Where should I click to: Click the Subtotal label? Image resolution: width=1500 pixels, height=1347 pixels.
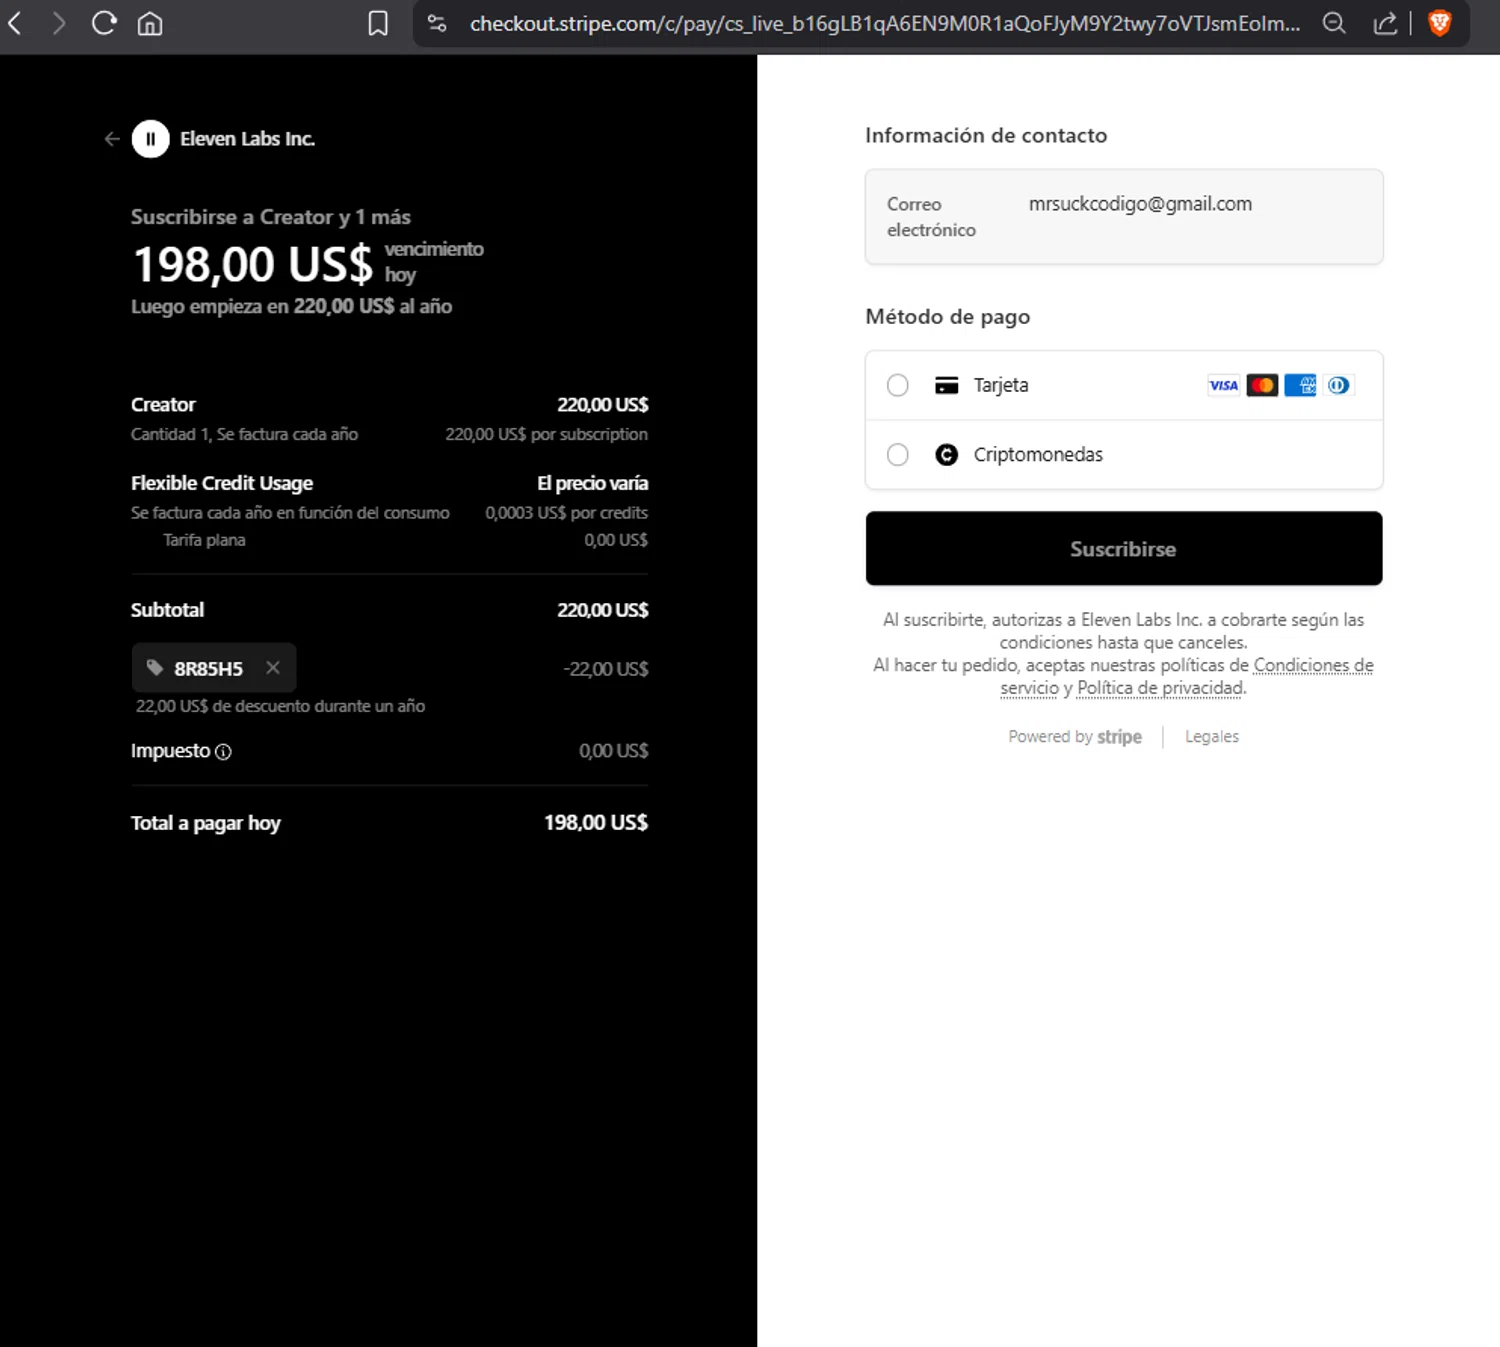tap(167, 610)
